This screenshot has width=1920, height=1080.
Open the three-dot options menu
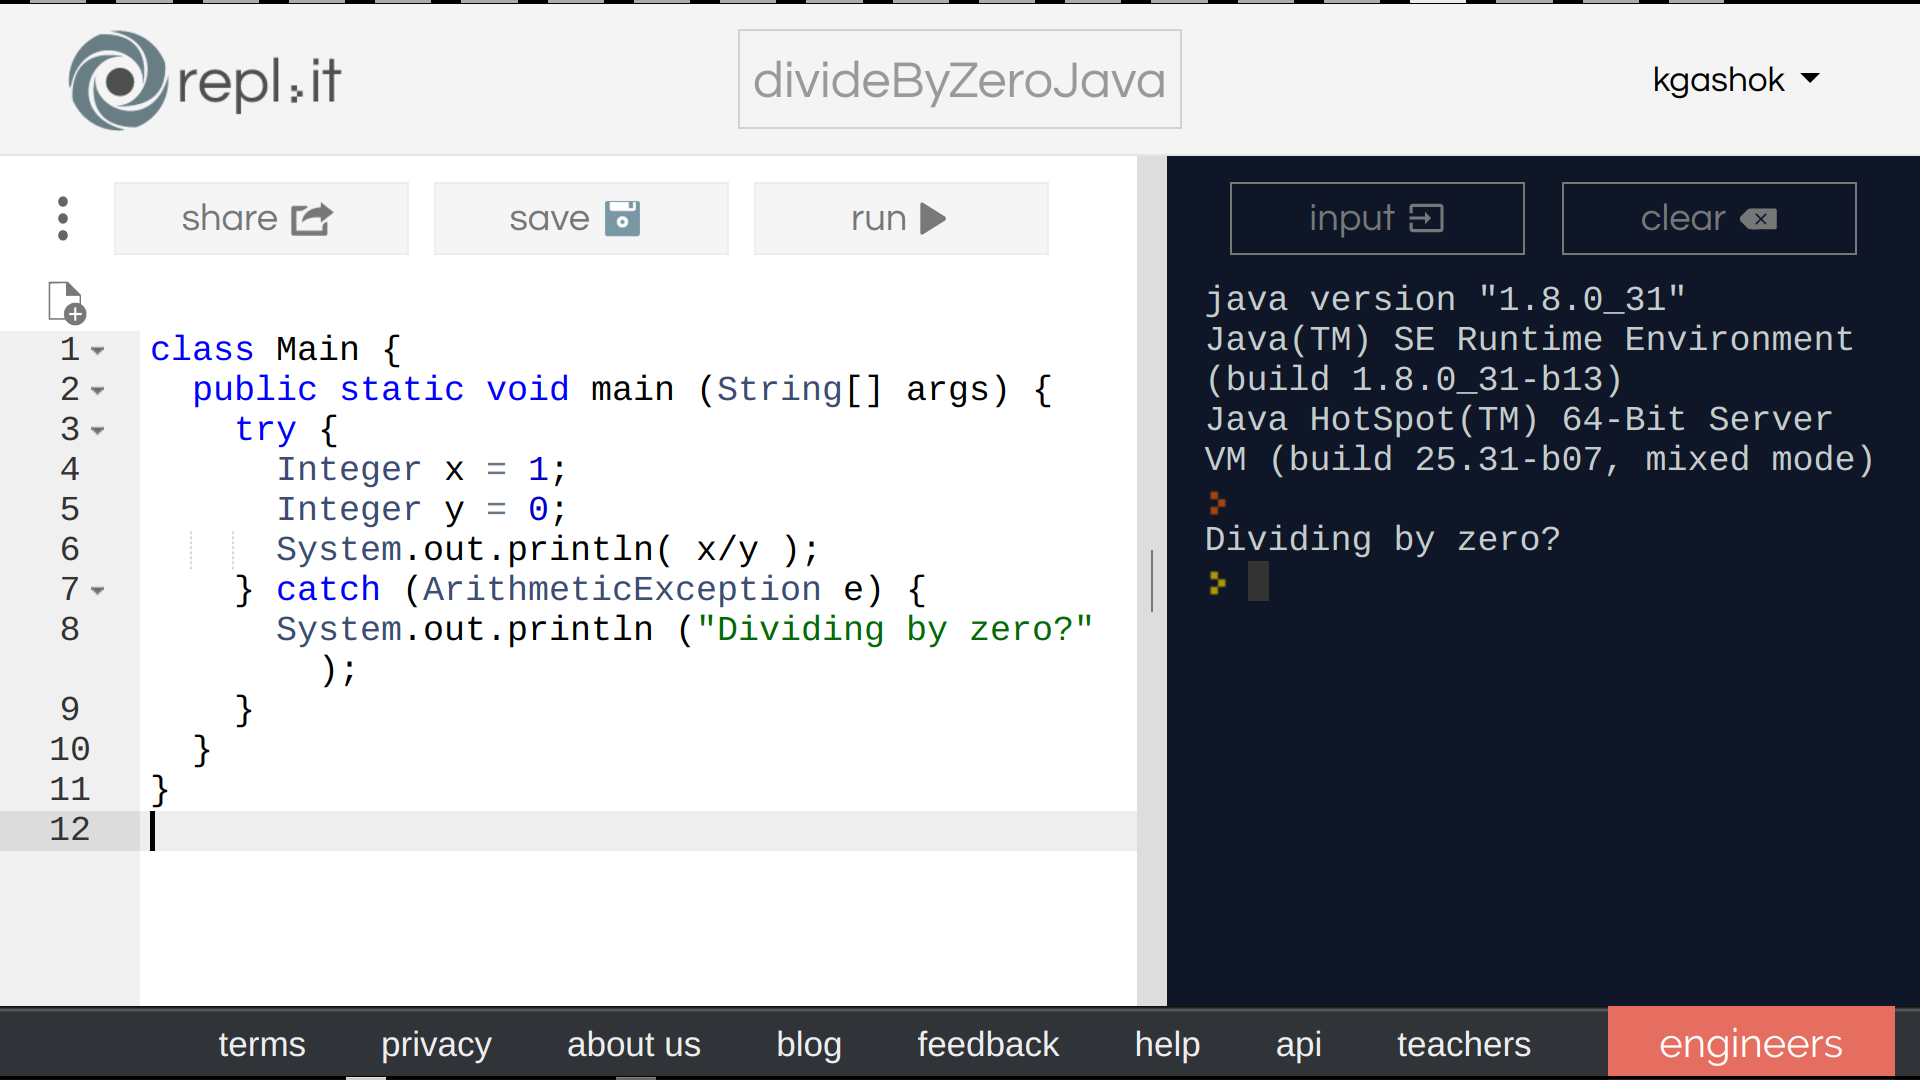[63, 218]
